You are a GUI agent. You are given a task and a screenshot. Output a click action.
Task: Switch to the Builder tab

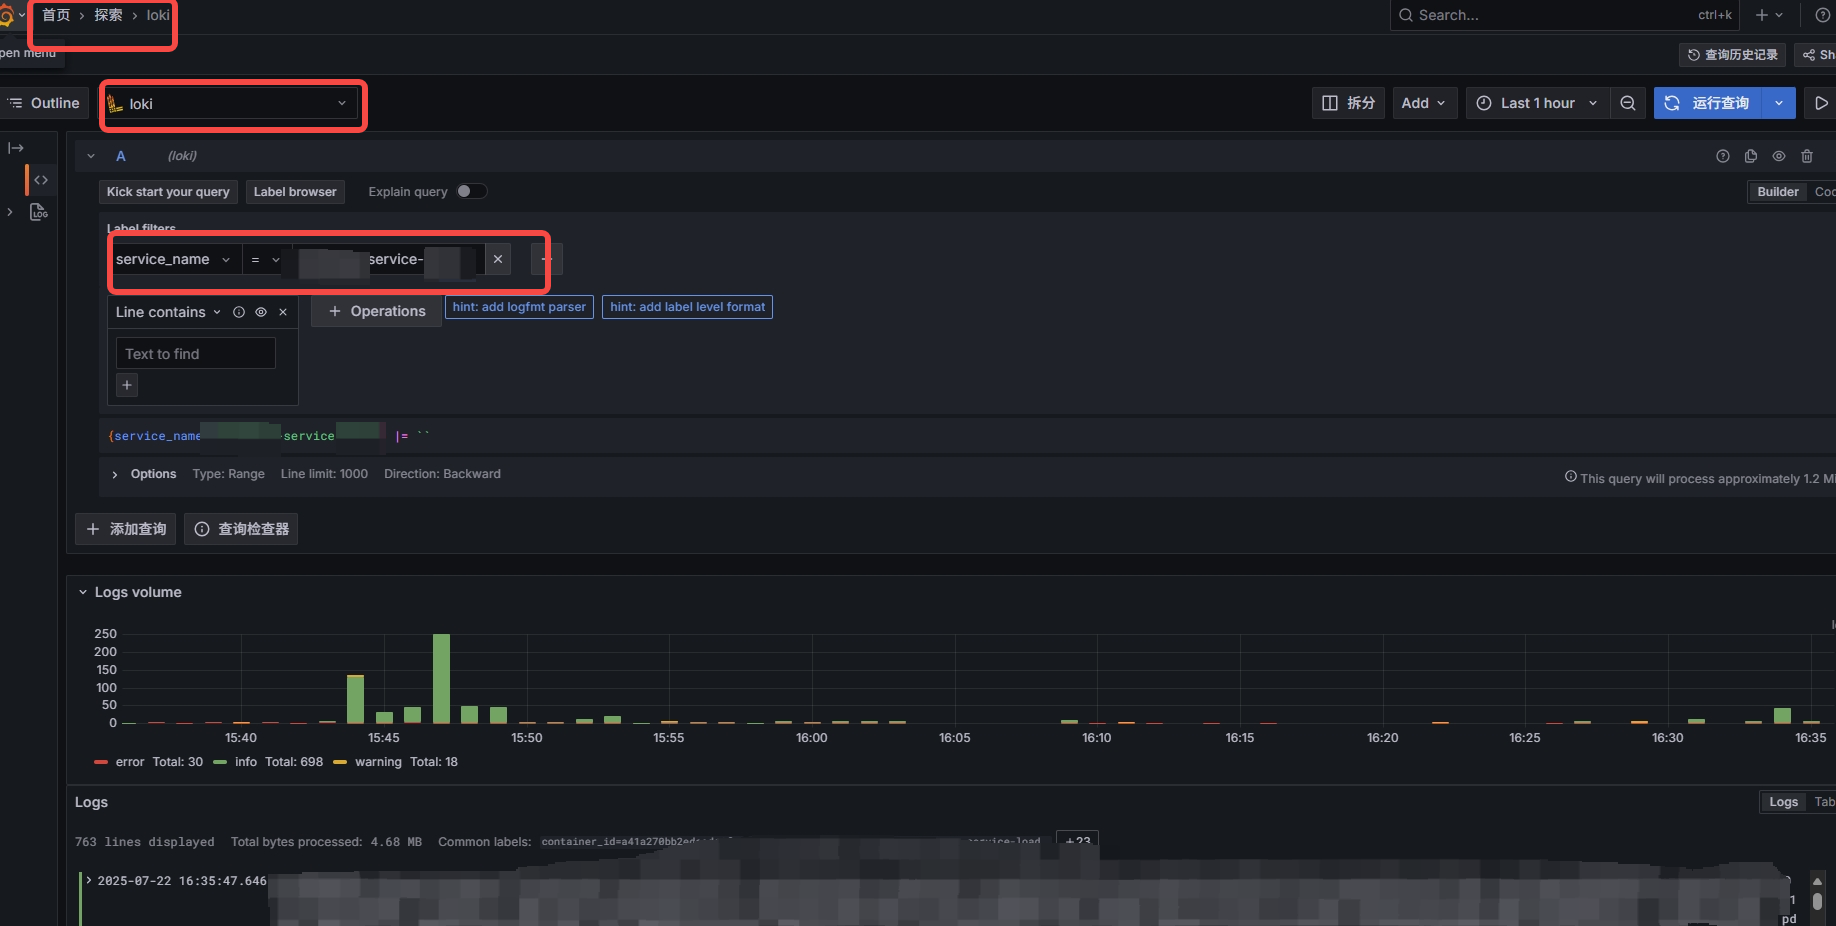click(1777, 191)
